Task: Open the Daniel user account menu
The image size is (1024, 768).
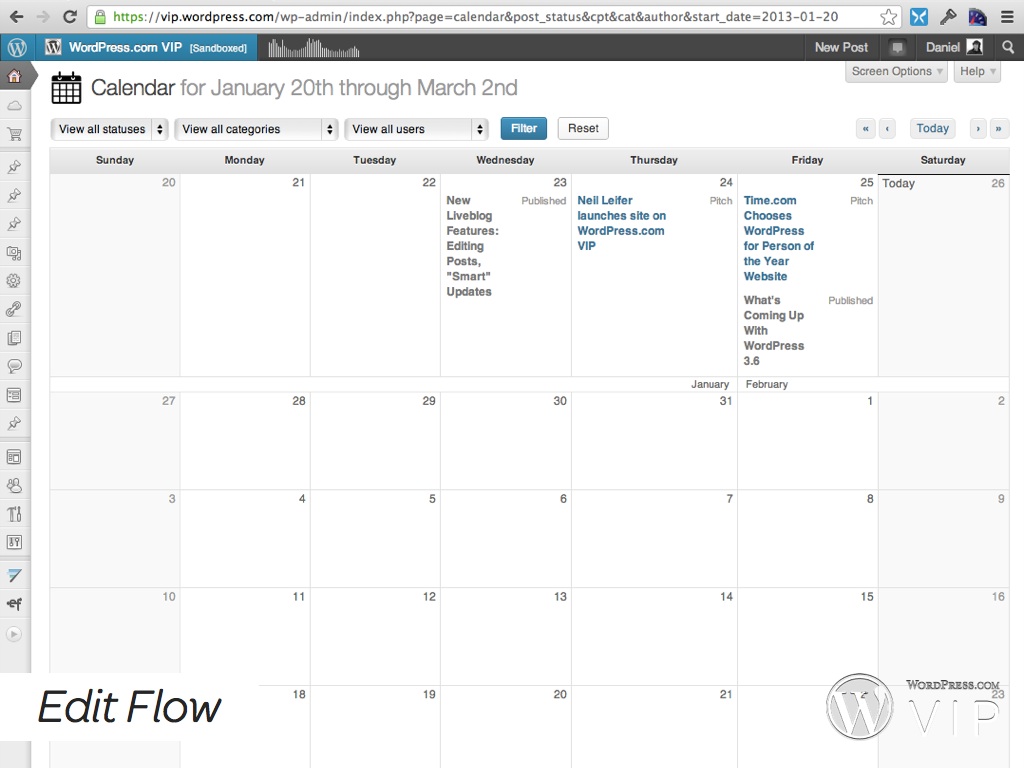Action: click(x=954, y=47)
